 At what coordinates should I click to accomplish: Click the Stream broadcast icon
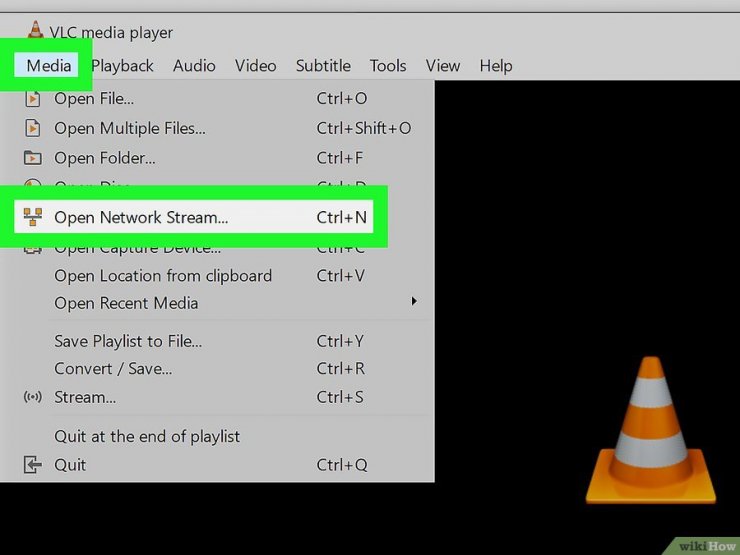pos(33,397)
